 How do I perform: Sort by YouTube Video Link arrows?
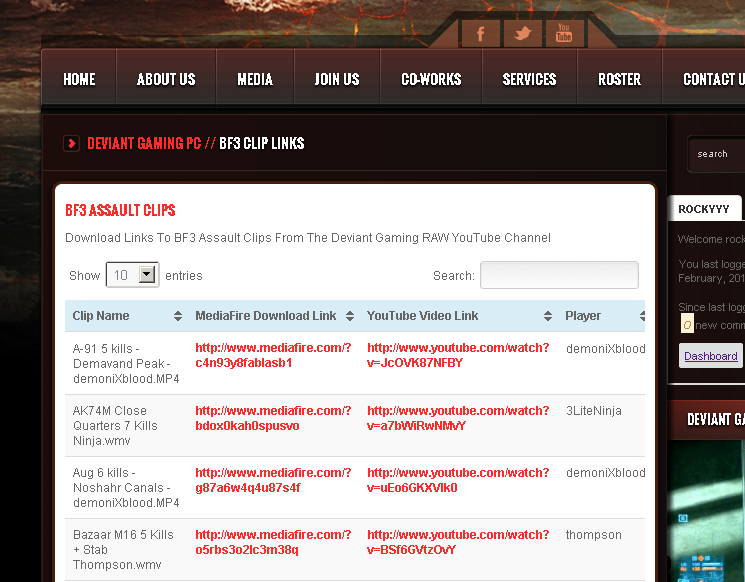(x=548, y=316)
